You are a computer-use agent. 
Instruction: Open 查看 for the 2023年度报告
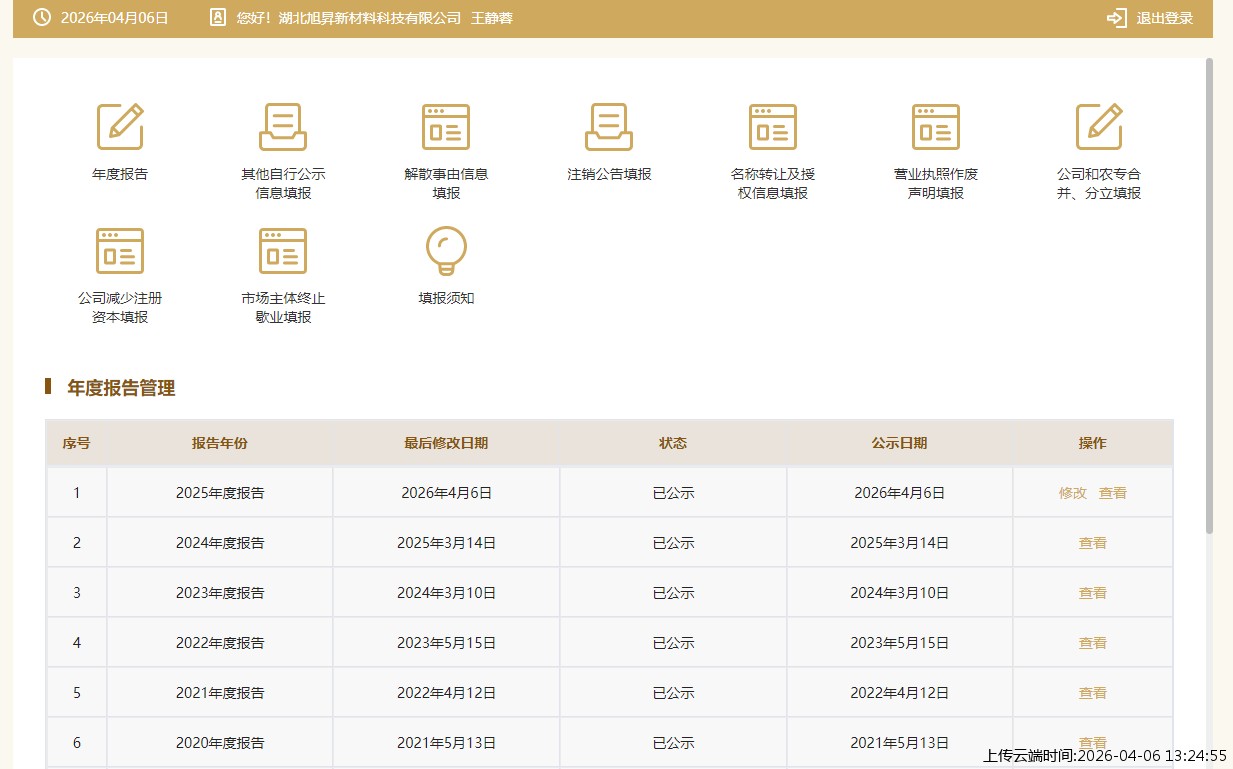tap(1092, 593)
